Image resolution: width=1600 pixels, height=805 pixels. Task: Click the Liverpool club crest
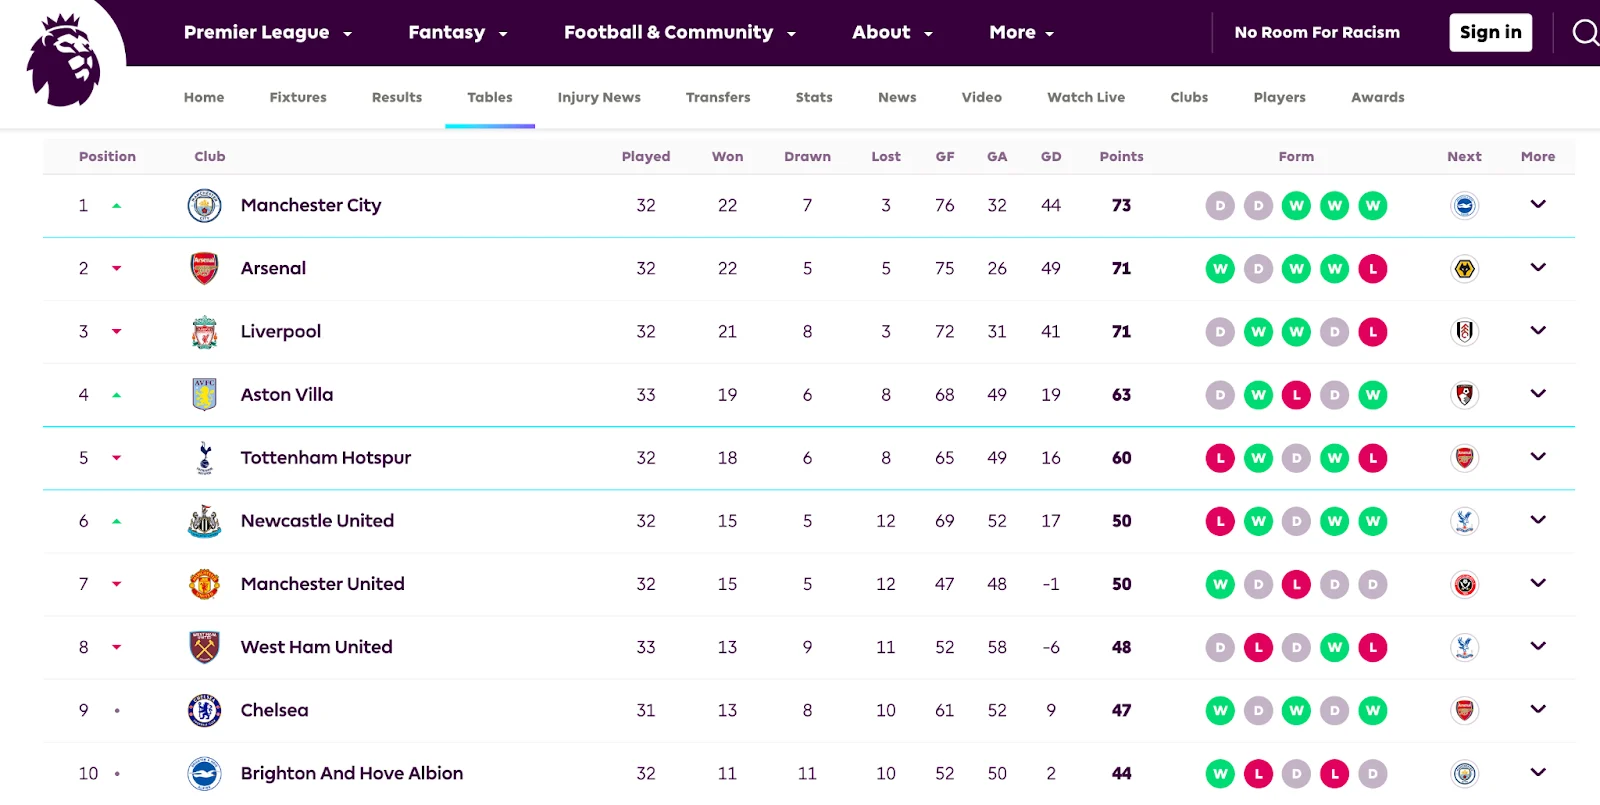point(204,332)
